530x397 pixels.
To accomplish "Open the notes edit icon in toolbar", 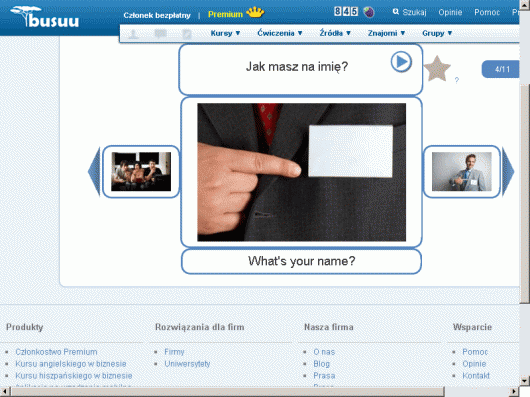I will (x=187, y=34).
